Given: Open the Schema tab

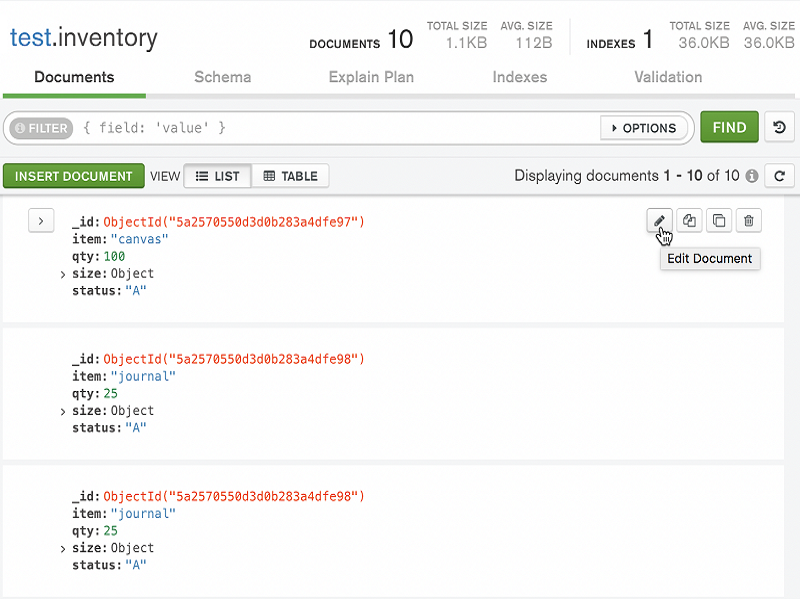Looking at the screenshot, I should pos(222,77).
